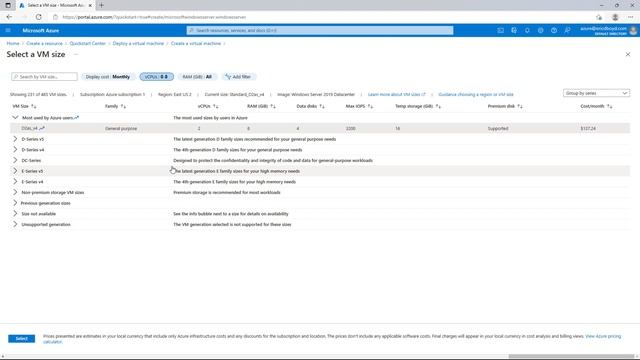The width and height of the screenshot is (640, 360).
Task: Open portal settings gear icon
Action: coord(540,30)
